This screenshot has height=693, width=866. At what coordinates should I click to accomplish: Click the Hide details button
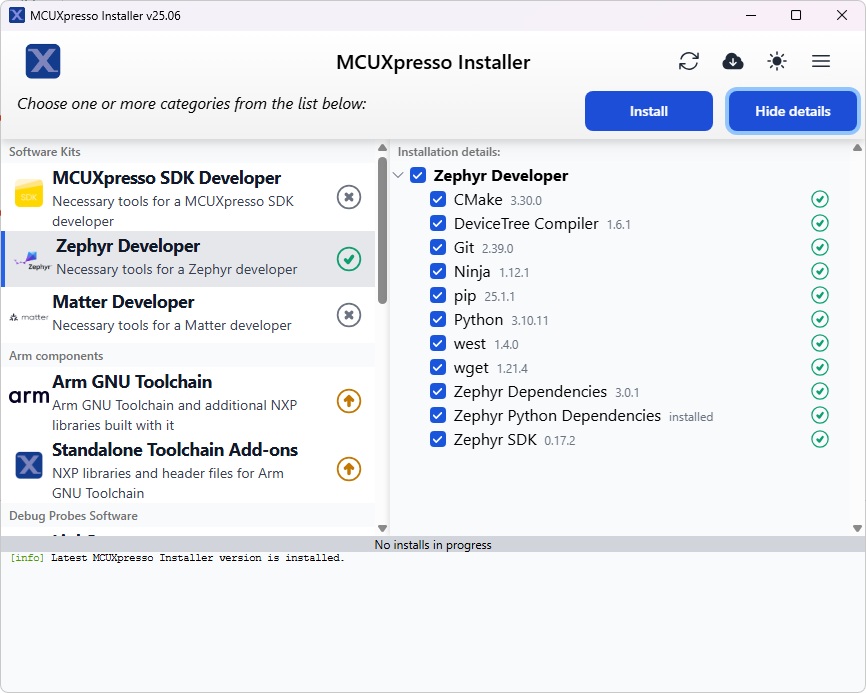point(793,111)
